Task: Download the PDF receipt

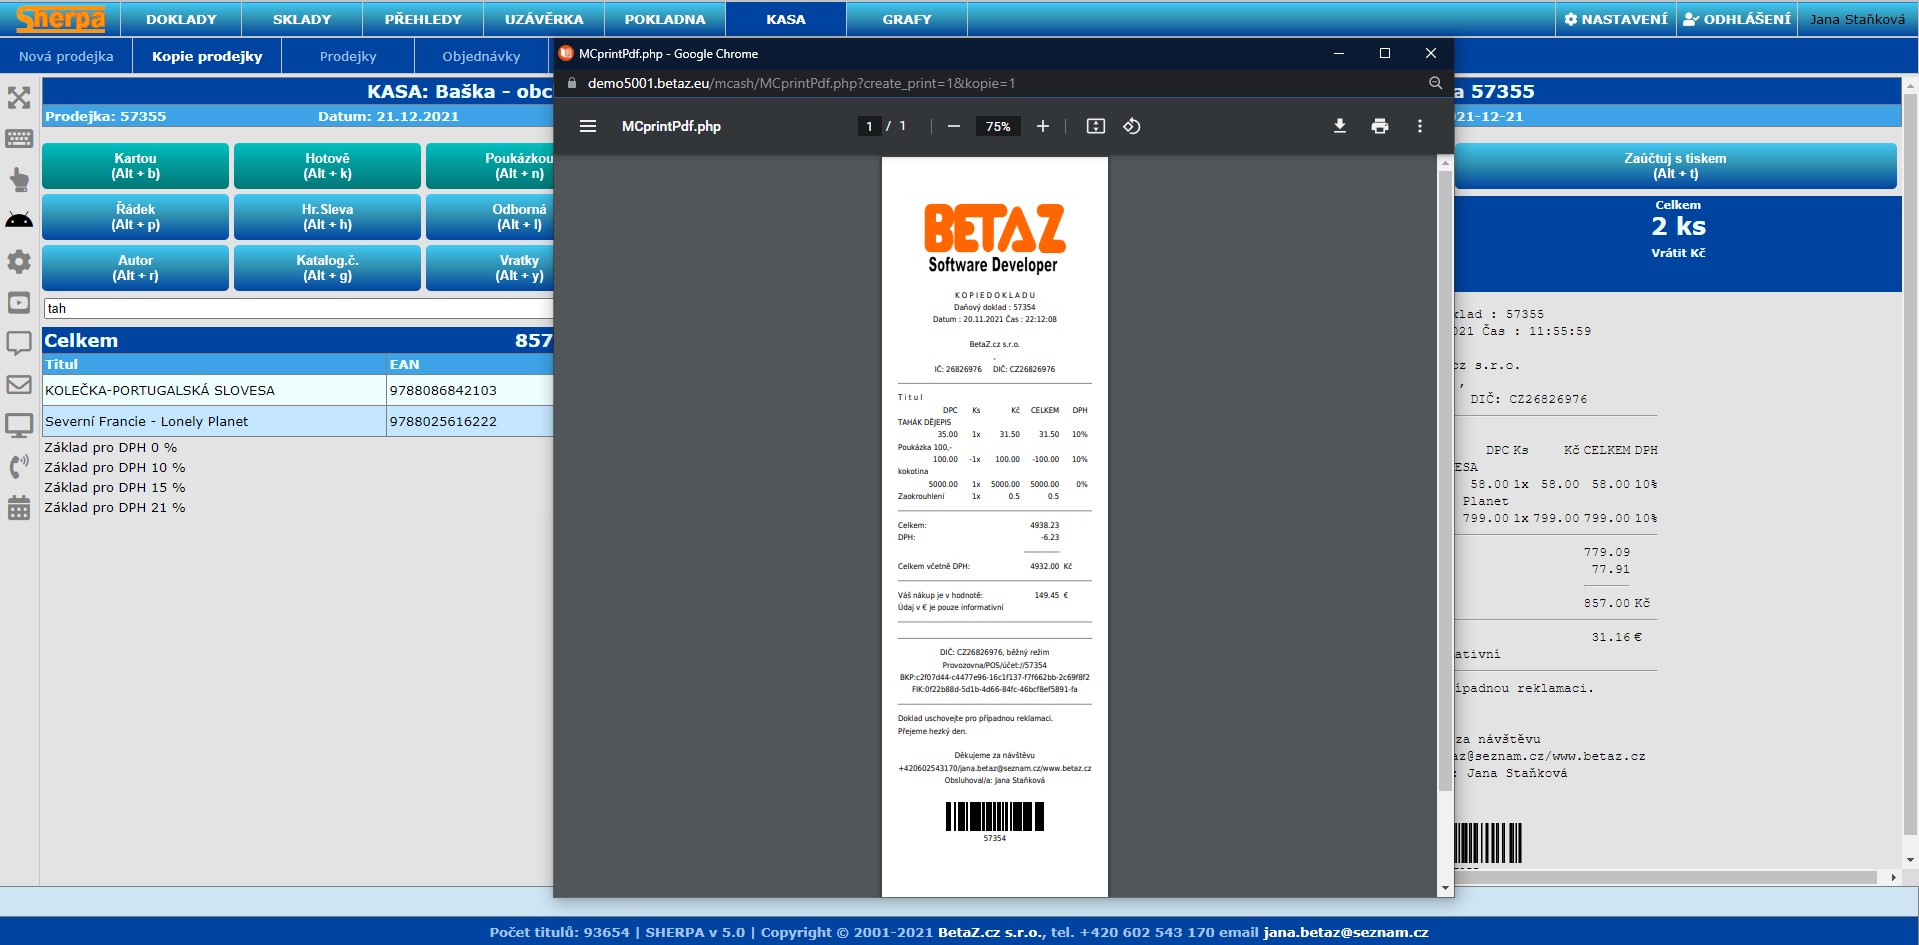Action: 1339,126
